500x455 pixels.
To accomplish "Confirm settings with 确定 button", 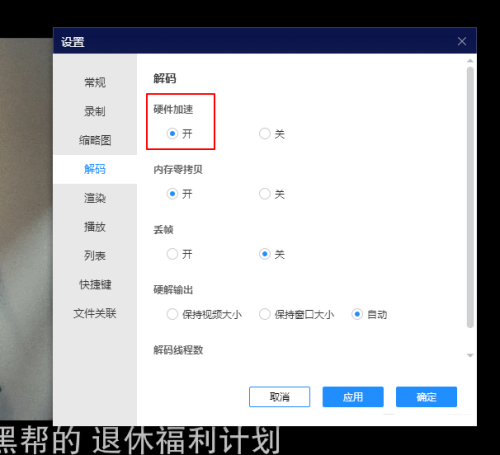I will pyautogui.click(x=426, y=397).
